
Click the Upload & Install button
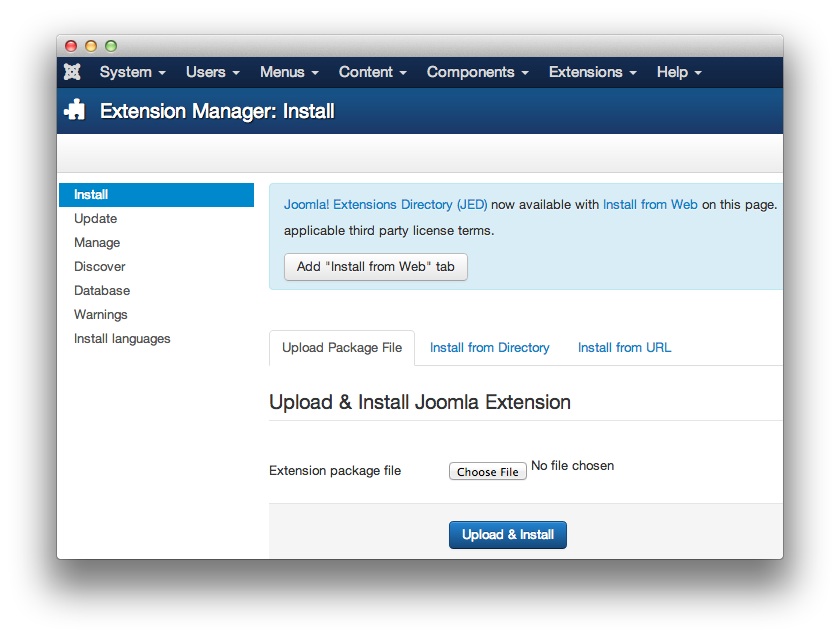[x=507, y=535]
